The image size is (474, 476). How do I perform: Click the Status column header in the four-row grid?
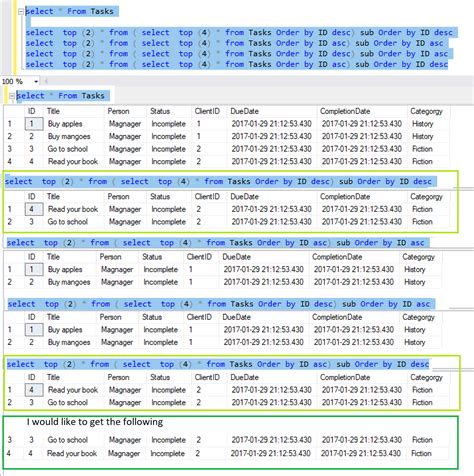tap(160, 111)
